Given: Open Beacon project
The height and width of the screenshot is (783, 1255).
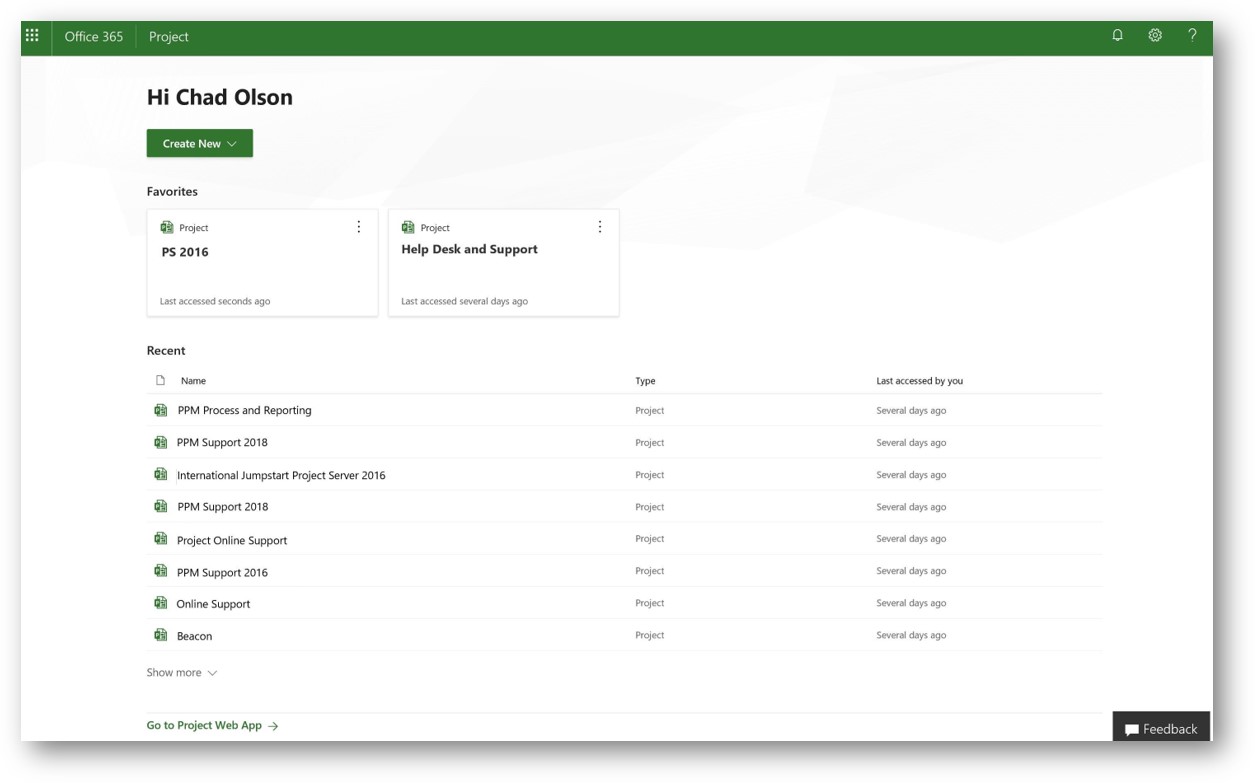Looking at the screenshot, I should [194, 636].
